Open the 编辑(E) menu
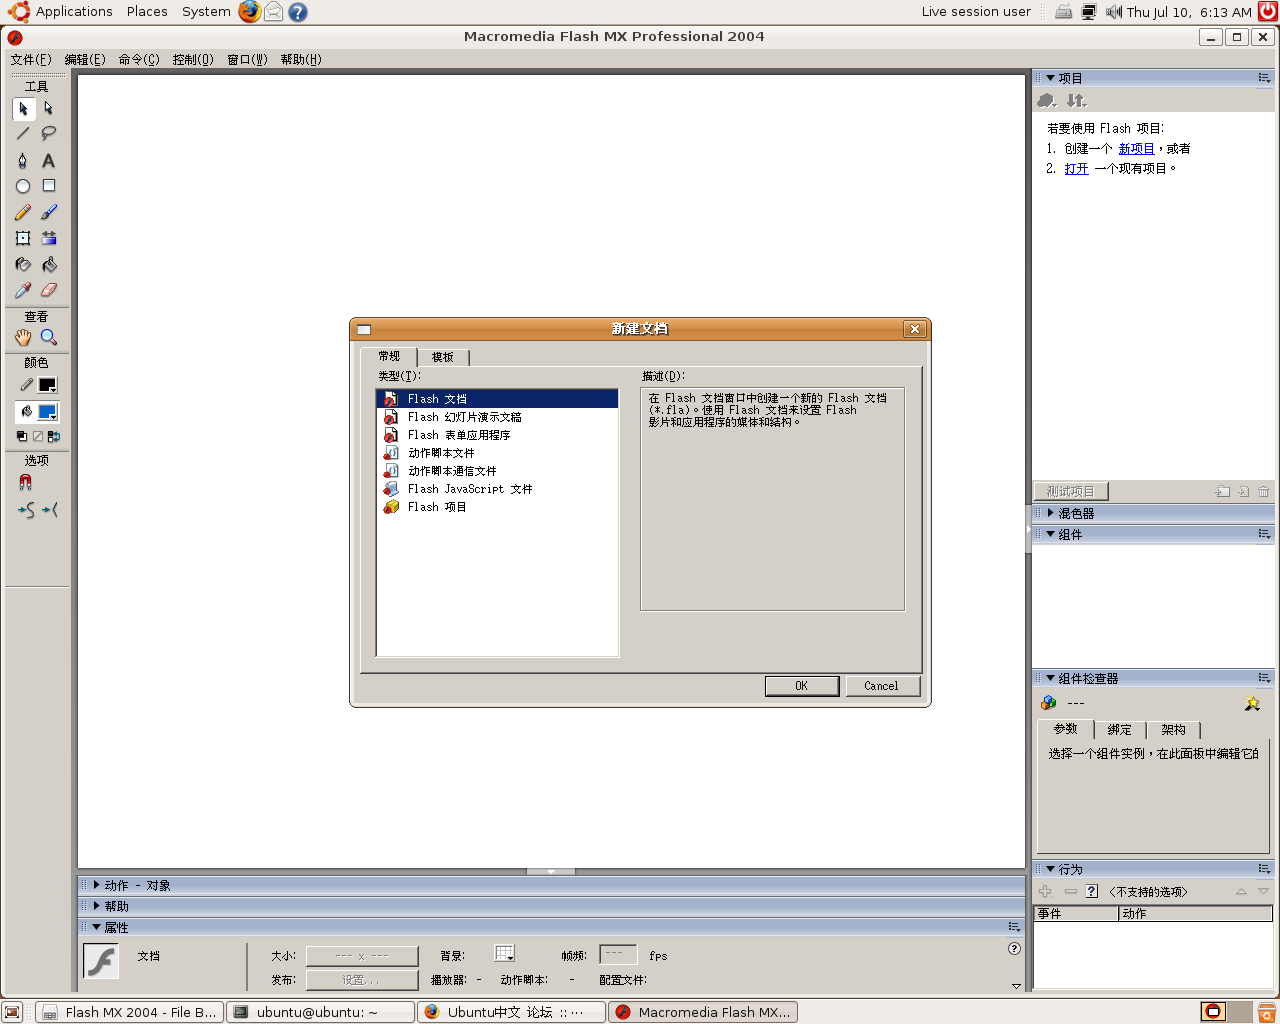The width and height of the screenshot is (1280, 1024). [85, 60]
